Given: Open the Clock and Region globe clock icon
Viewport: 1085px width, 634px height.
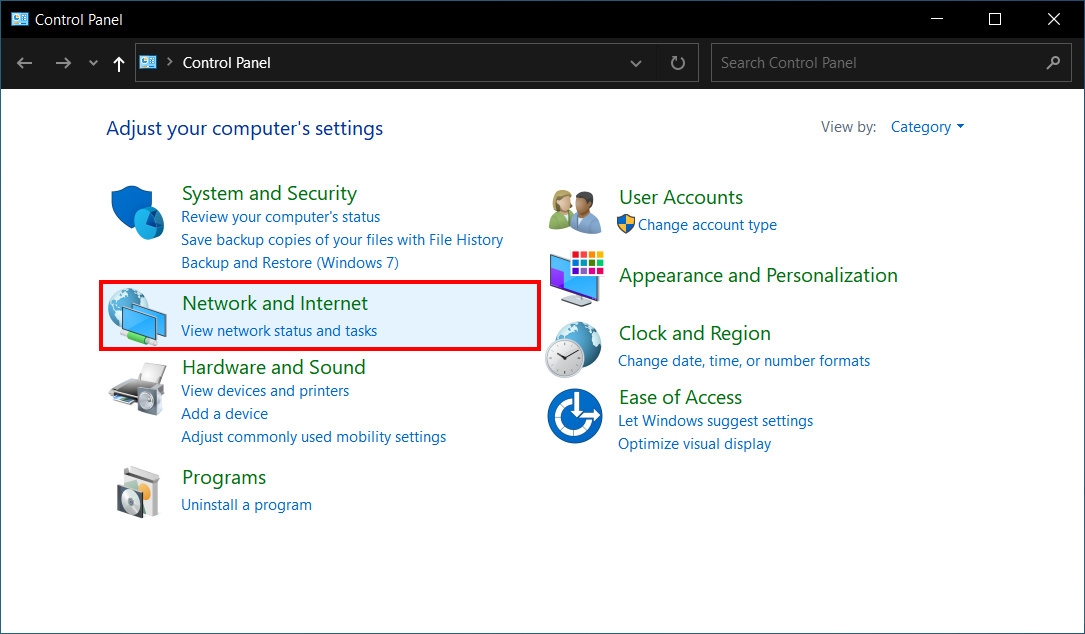Looking at the screenshot, I should [574, 350].
